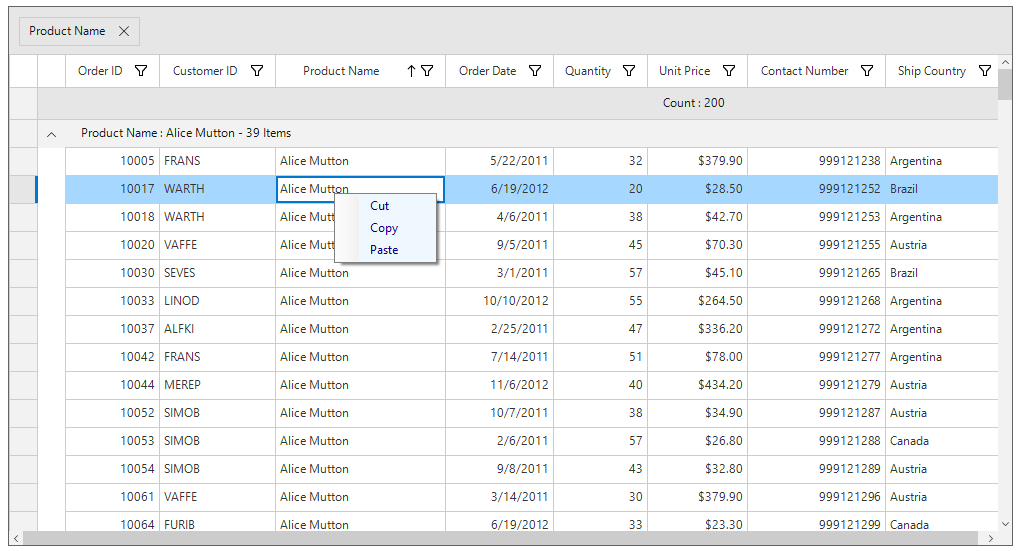Image resolution: width=1017 pixels, height=551 pixels.
Task: Click the horizontal scrollbar thumb
Action: pyautogui.click(x=500, y=538)
